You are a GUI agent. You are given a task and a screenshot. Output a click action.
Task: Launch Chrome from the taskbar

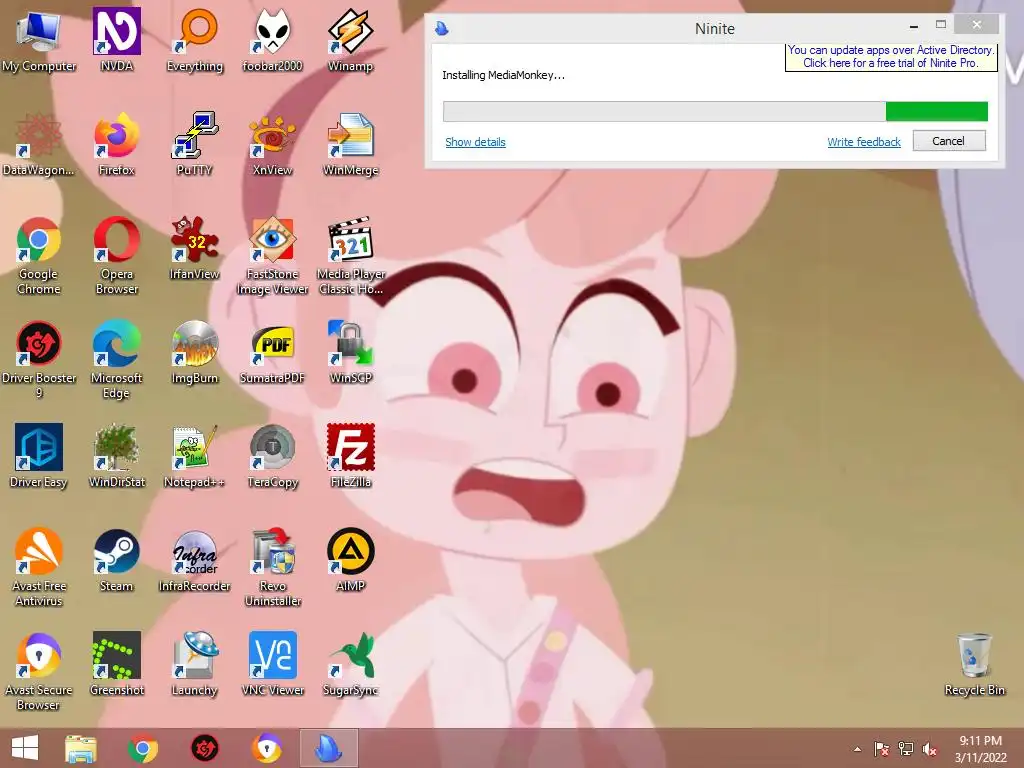143,748
